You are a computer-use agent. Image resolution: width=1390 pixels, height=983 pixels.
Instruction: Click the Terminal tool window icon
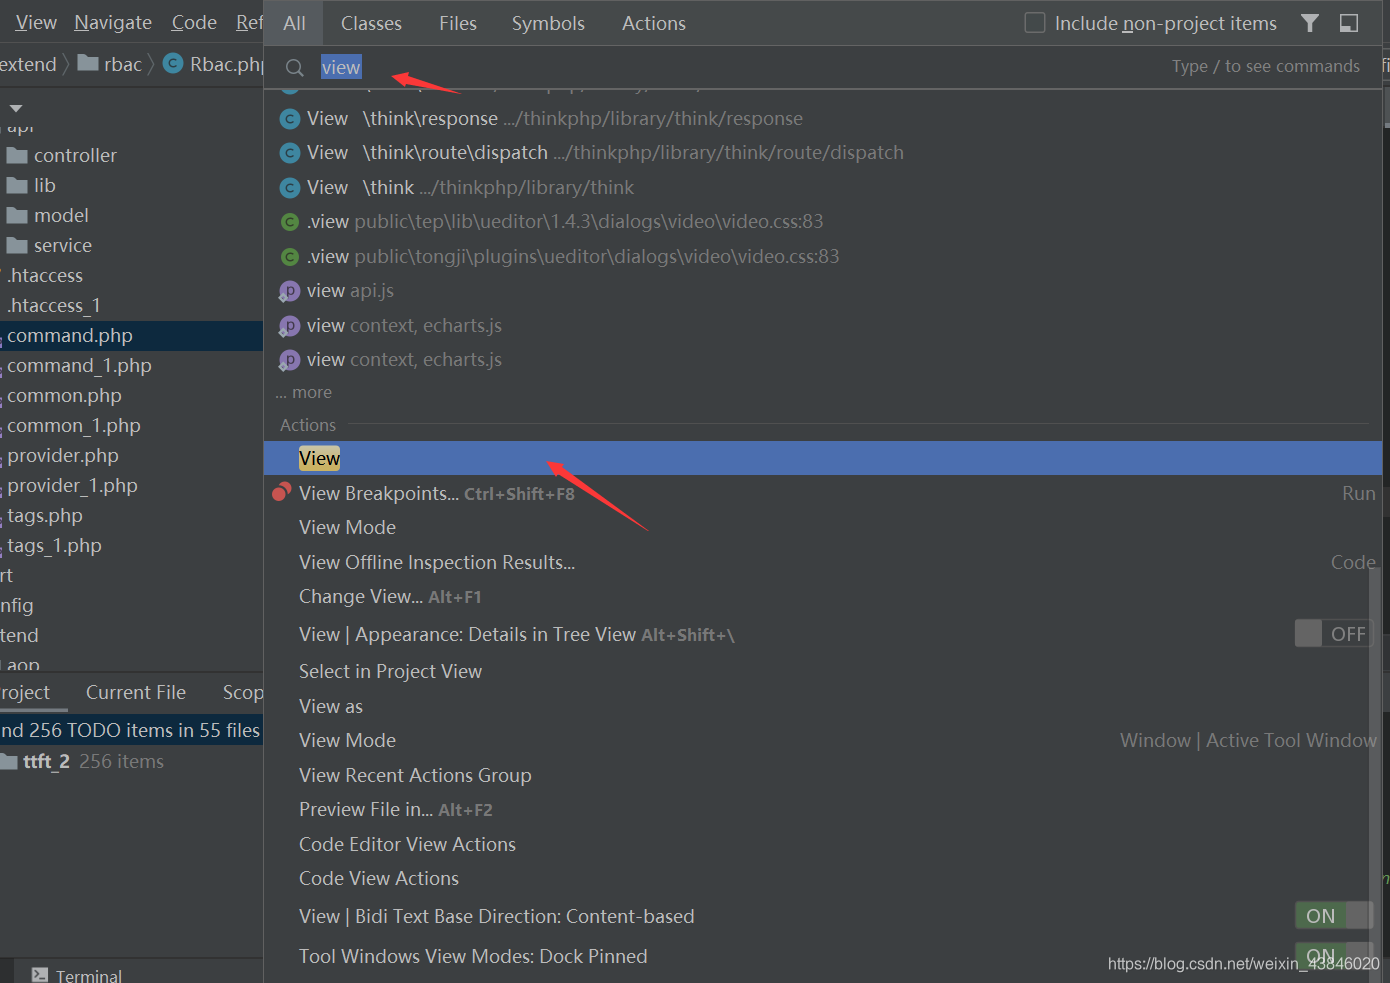(x=40, y=975)
